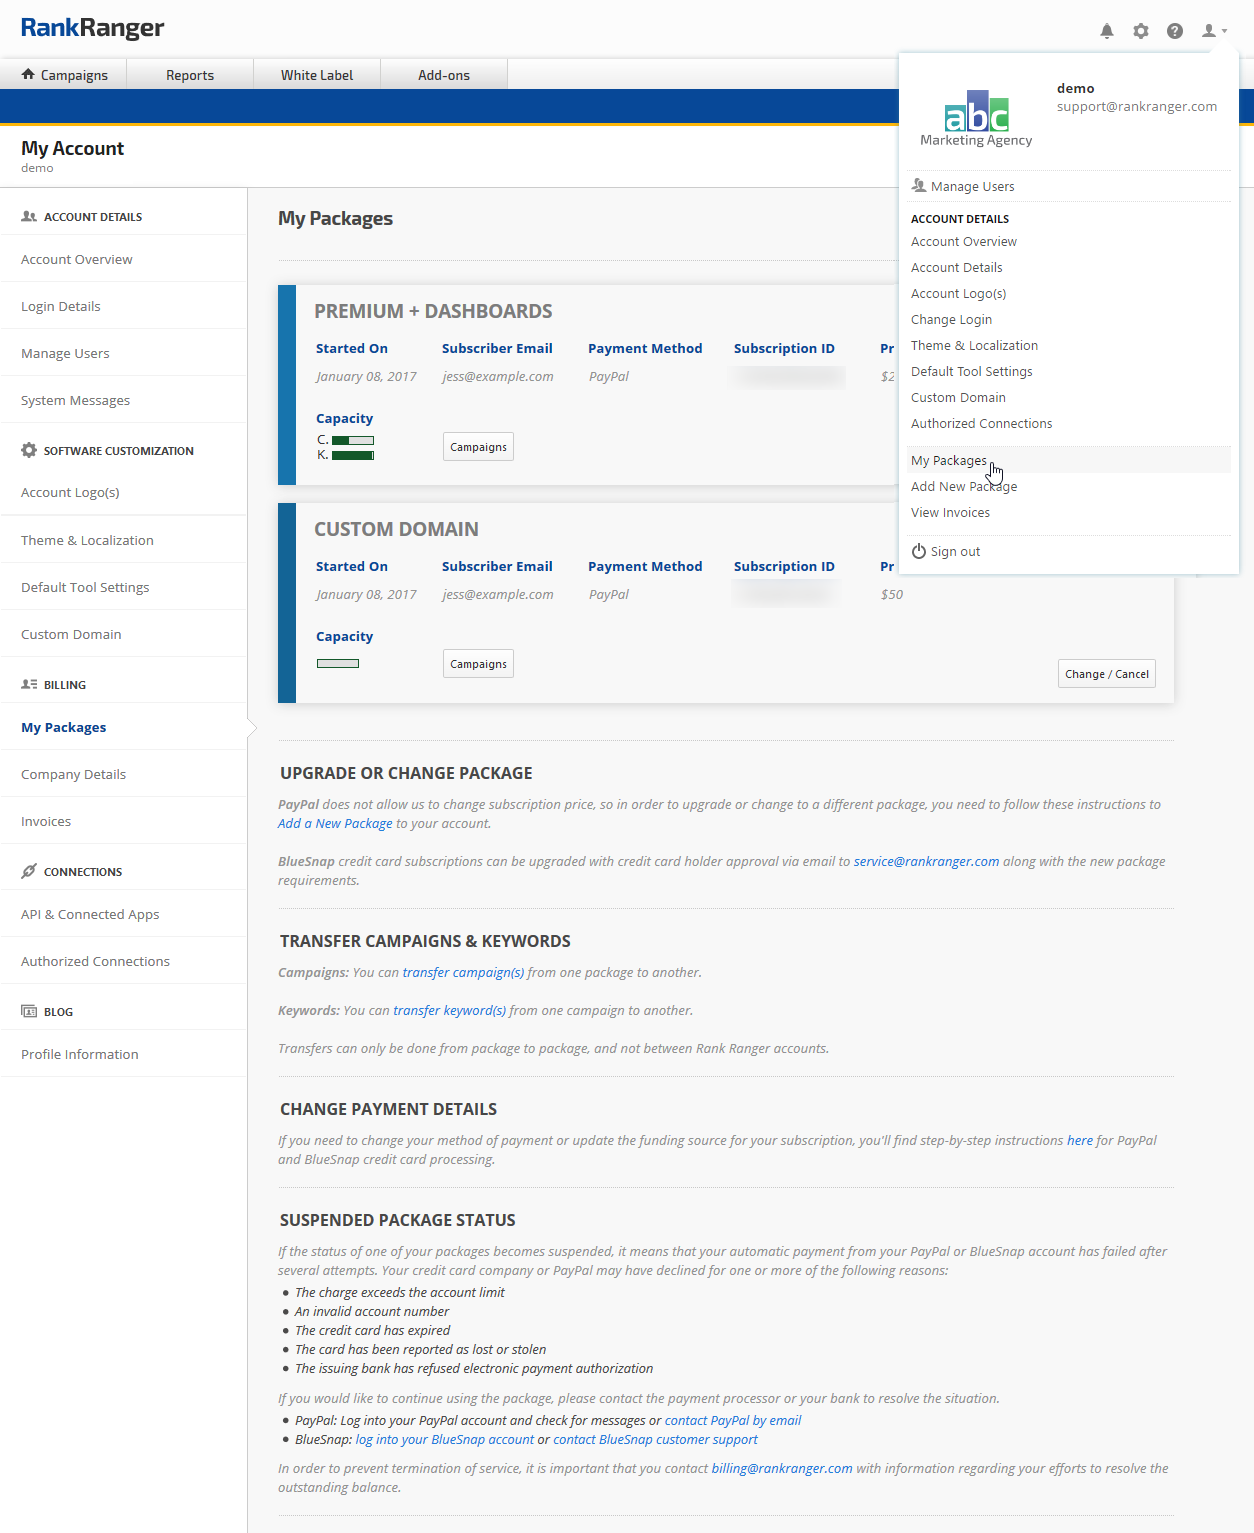Click the service@rankranger.com email link

pyautogui.click(x=926, y=862)
